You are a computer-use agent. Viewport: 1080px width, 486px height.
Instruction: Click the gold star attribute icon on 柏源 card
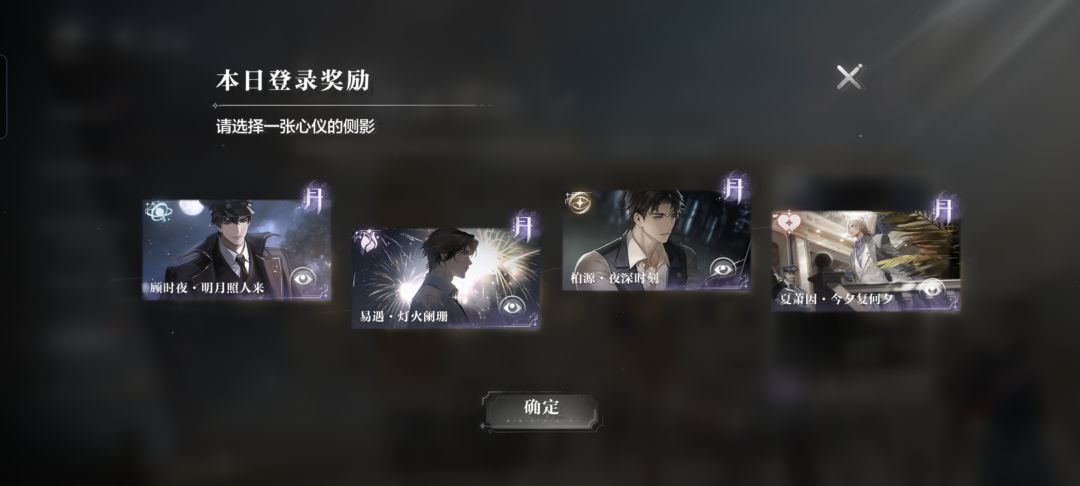[577, 202]
